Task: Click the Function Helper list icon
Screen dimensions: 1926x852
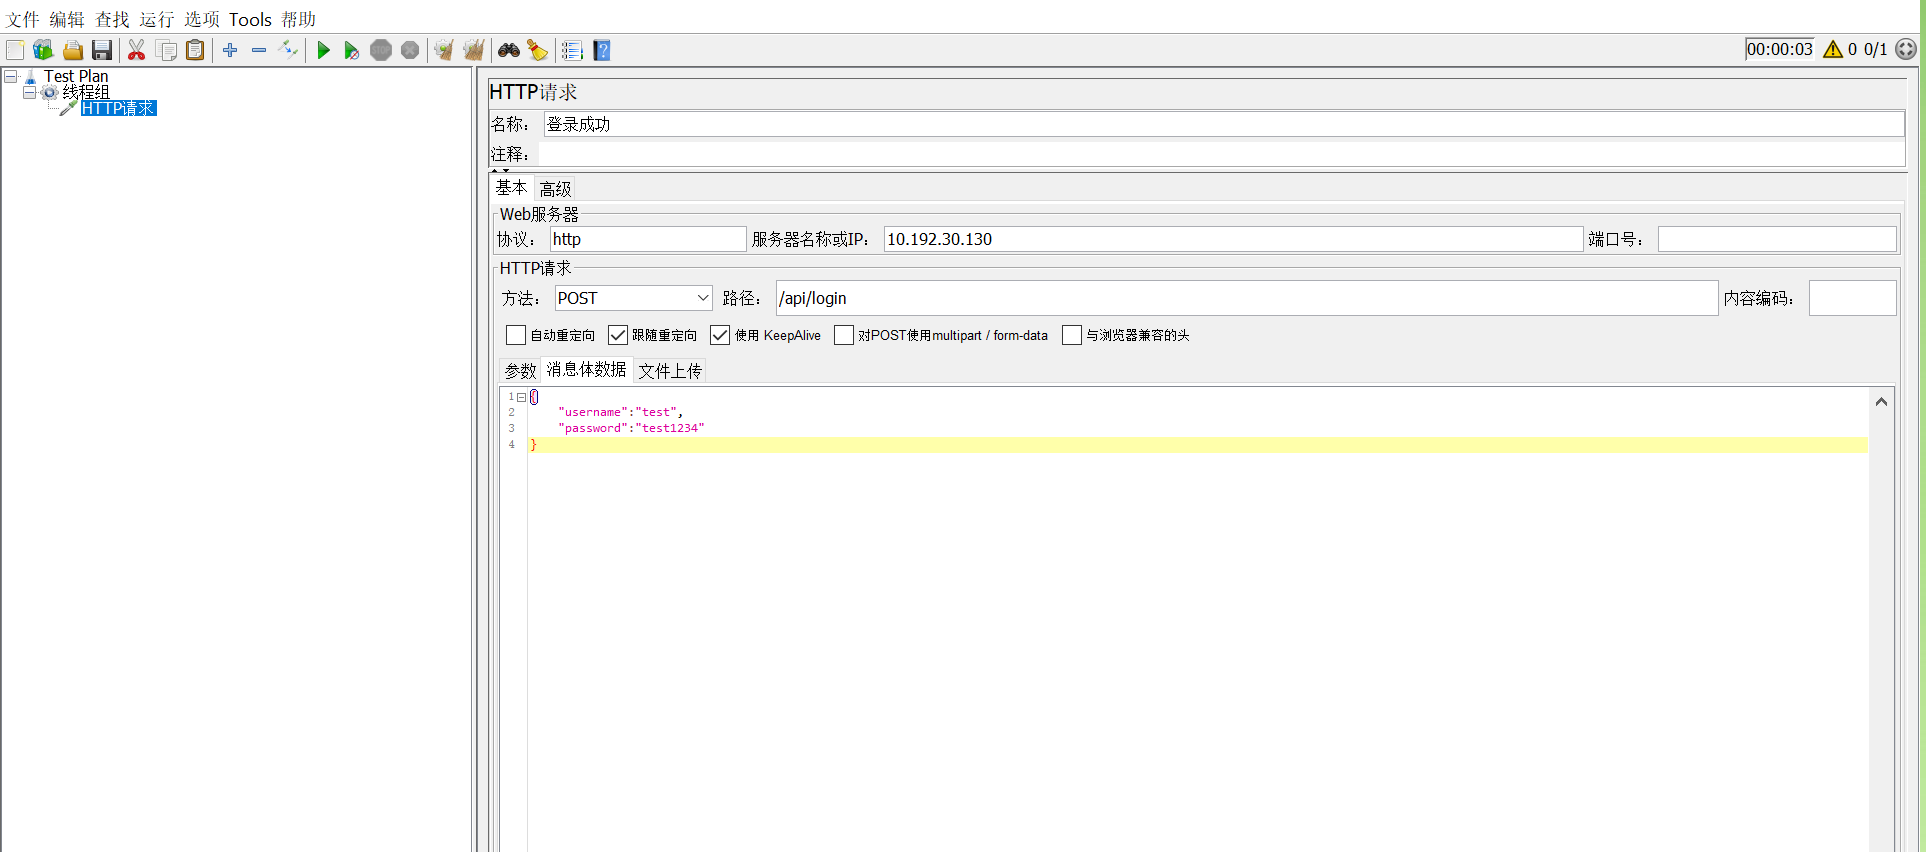Action: coord(572,50)
